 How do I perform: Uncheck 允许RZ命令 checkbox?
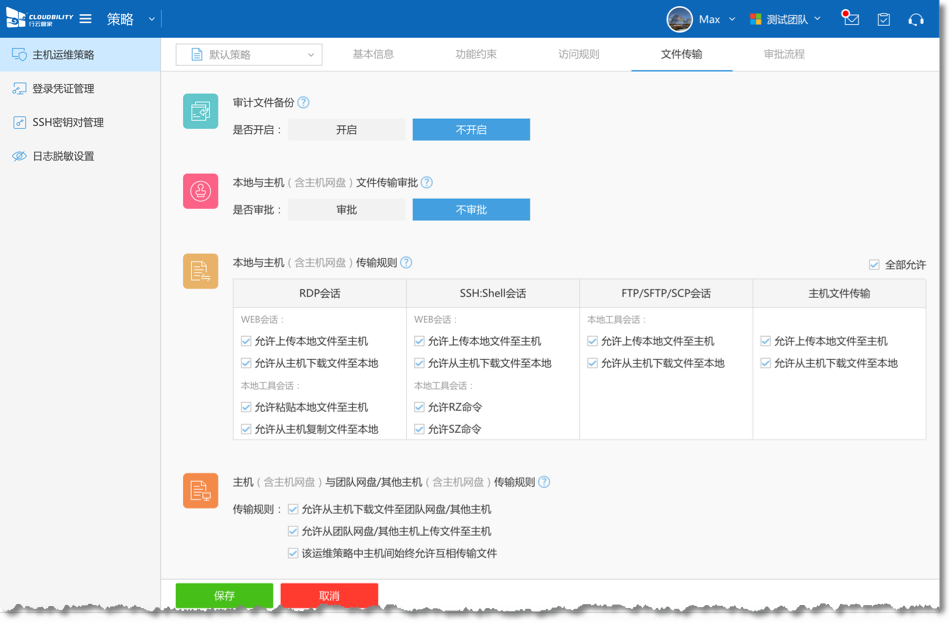coord(420,407)
